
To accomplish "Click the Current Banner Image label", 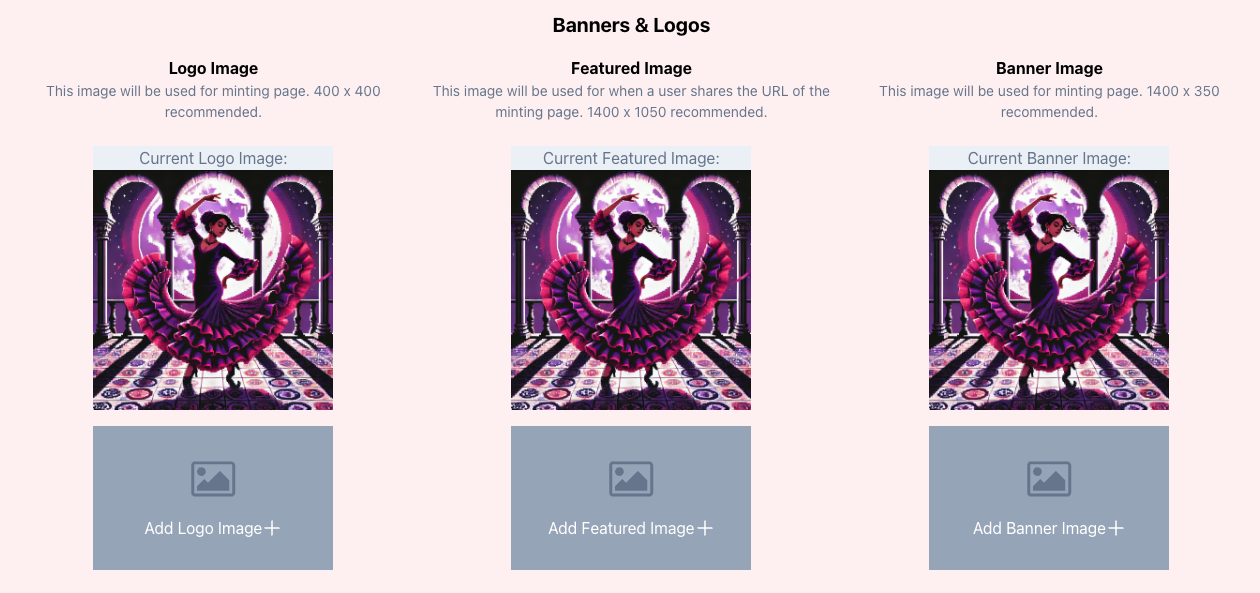I will 1049,158.
